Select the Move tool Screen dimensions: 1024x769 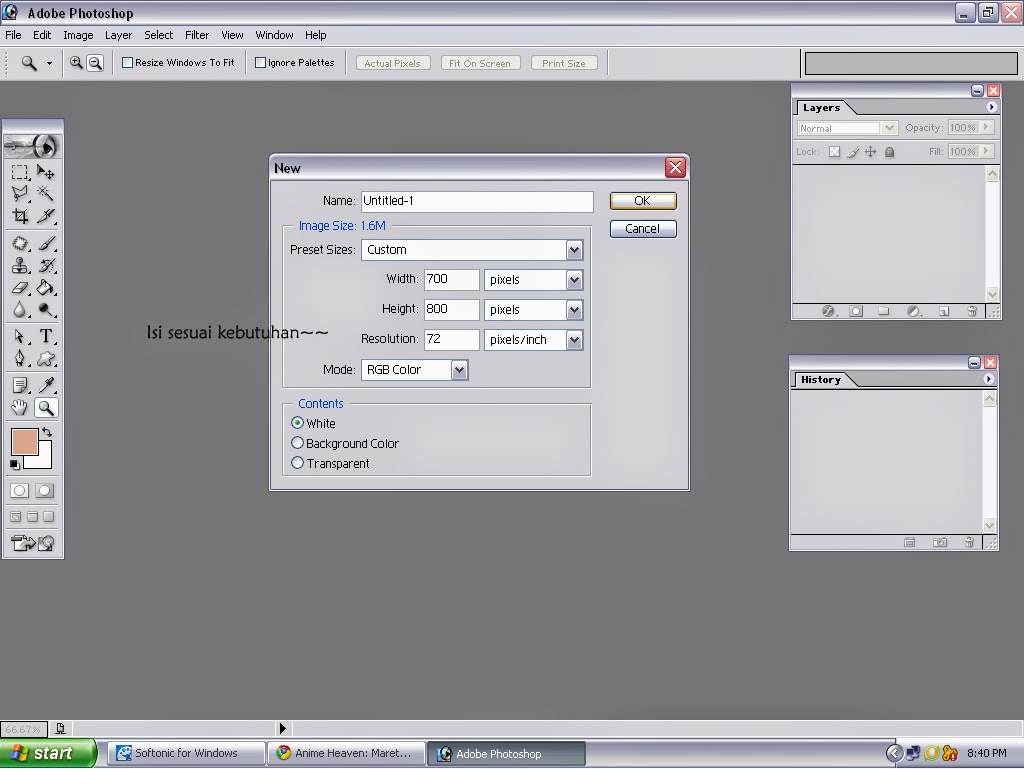(x=45, y=172)
